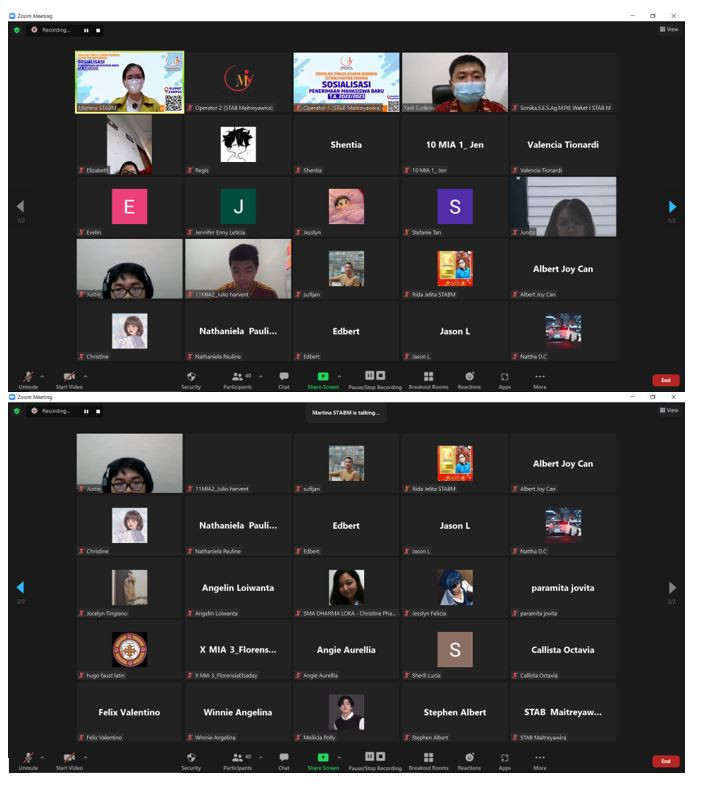Open the More menu in the bottom Zoom window
Image resolution: width=704 pixels, height=788 pixels.
[x=540, y=759]
